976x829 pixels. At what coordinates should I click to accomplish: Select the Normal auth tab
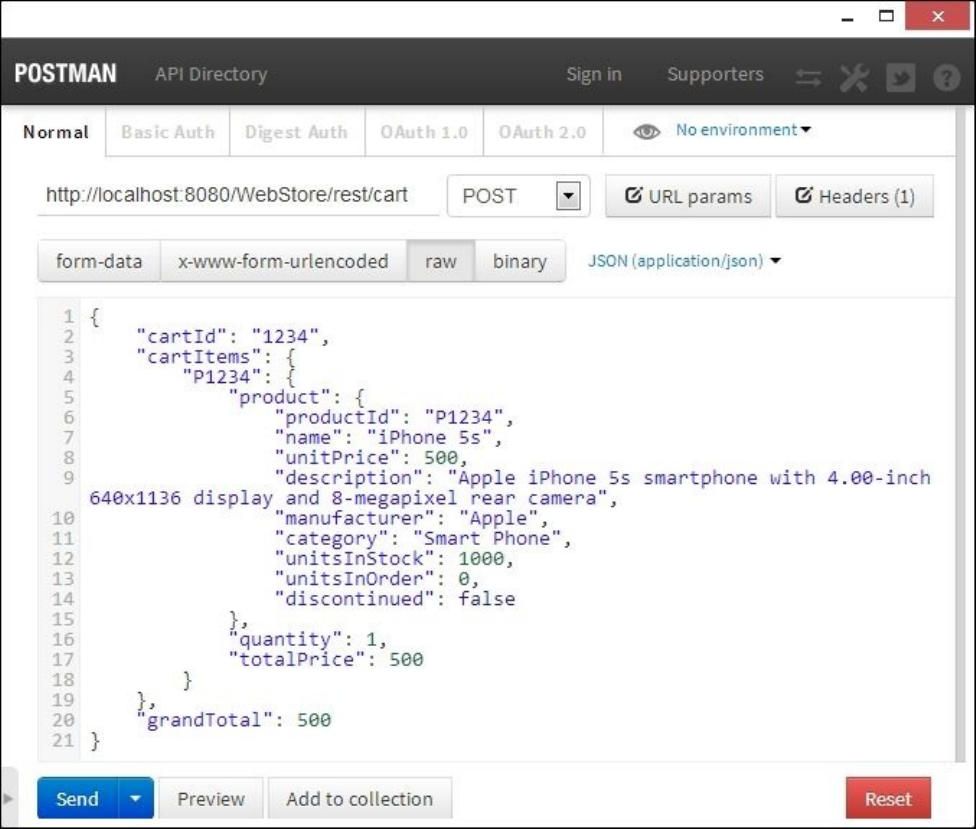click(x=56, y=132)
